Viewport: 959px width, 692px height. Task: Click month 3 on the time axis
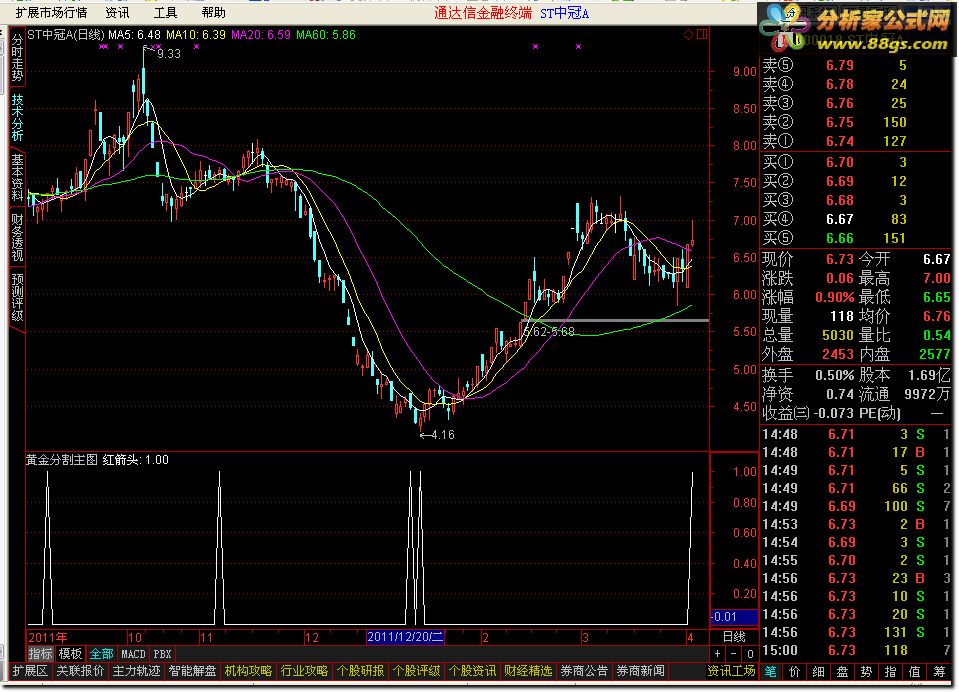point(585,638)
